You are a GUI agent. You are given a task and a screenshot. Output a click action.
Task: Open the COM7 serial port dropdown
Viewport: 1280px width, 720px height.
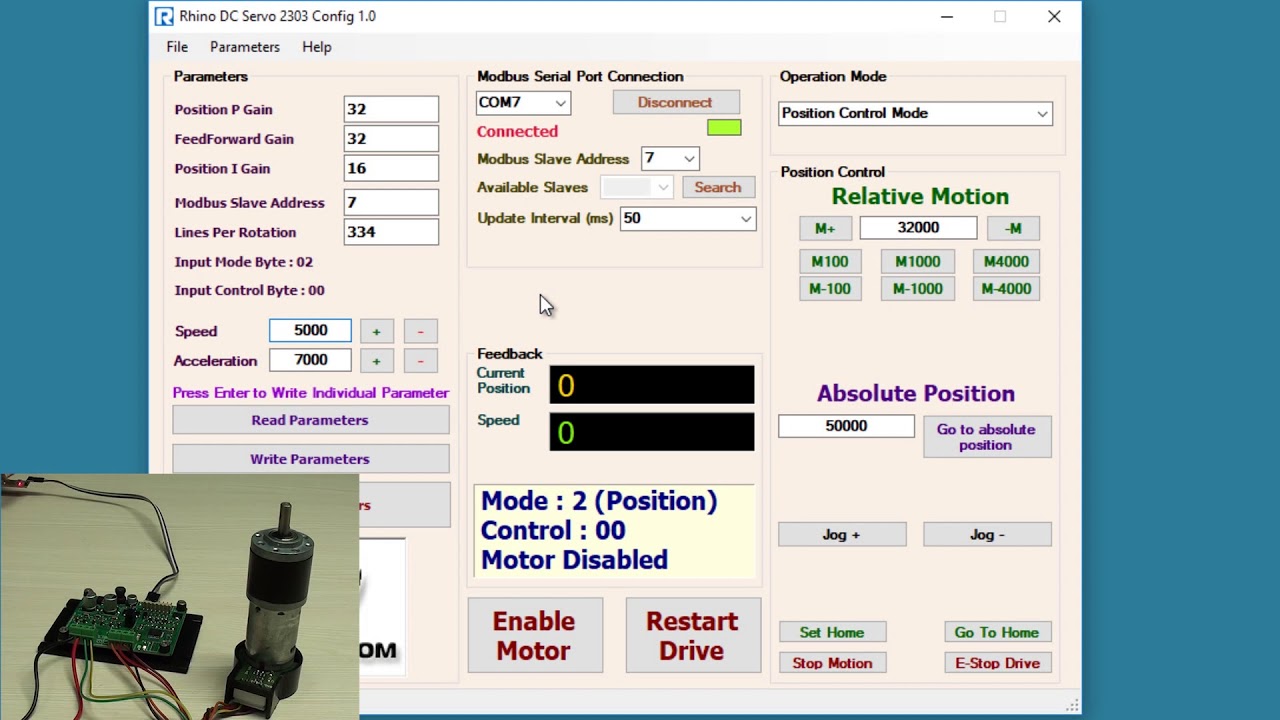523,102
